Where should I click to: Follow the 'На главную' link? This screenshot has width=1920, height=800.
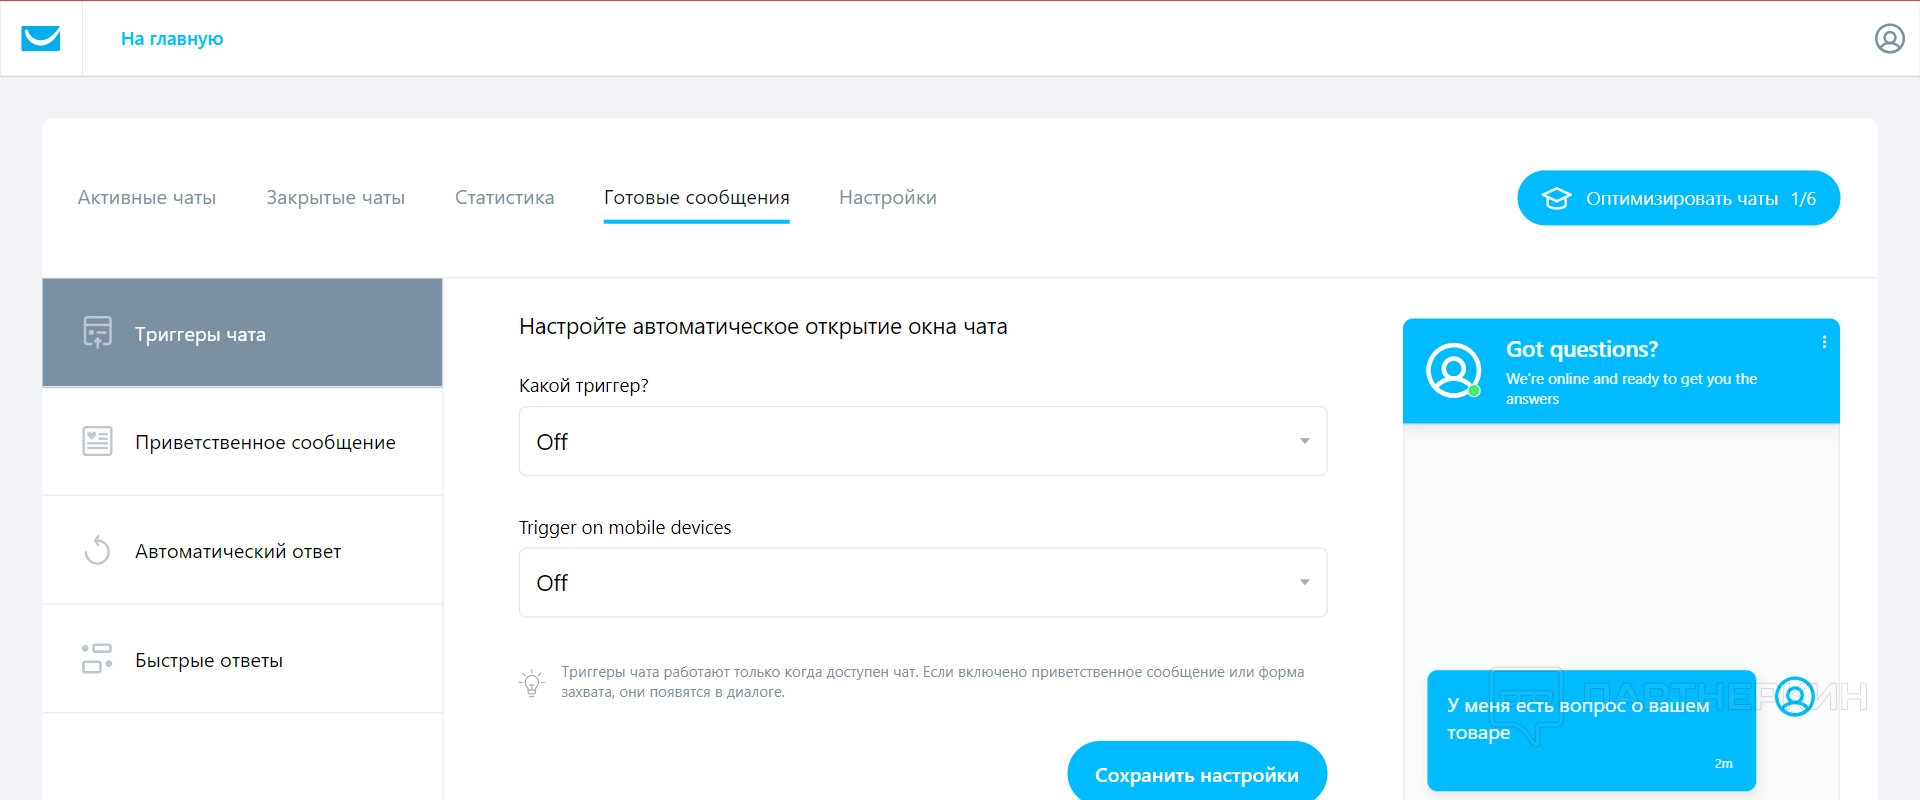(x=172, y=39)
